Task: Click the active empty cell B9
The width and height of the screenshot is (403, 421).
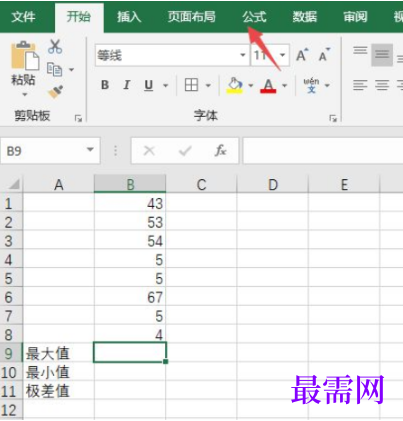Action: [130, 352]
